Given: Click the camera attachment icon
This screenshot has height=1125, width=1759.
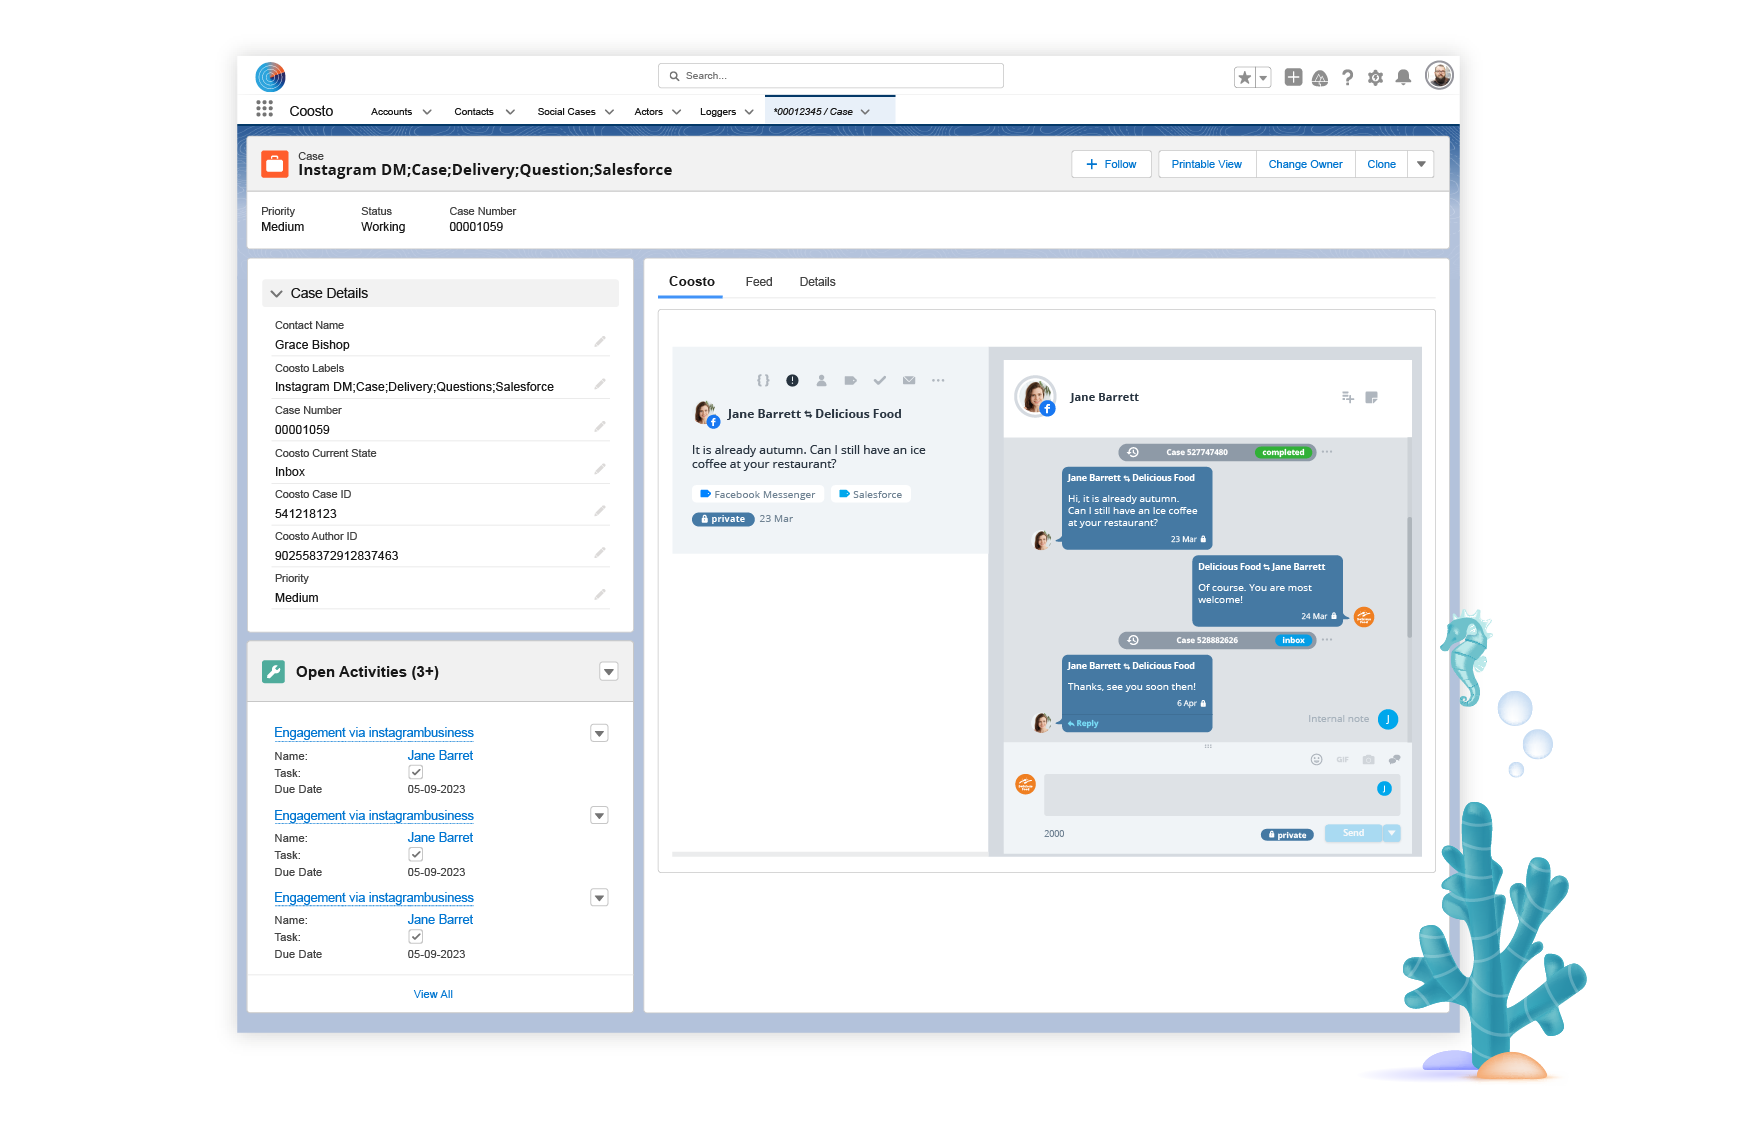Looking at the screenshot, I should click(1368, 759).
